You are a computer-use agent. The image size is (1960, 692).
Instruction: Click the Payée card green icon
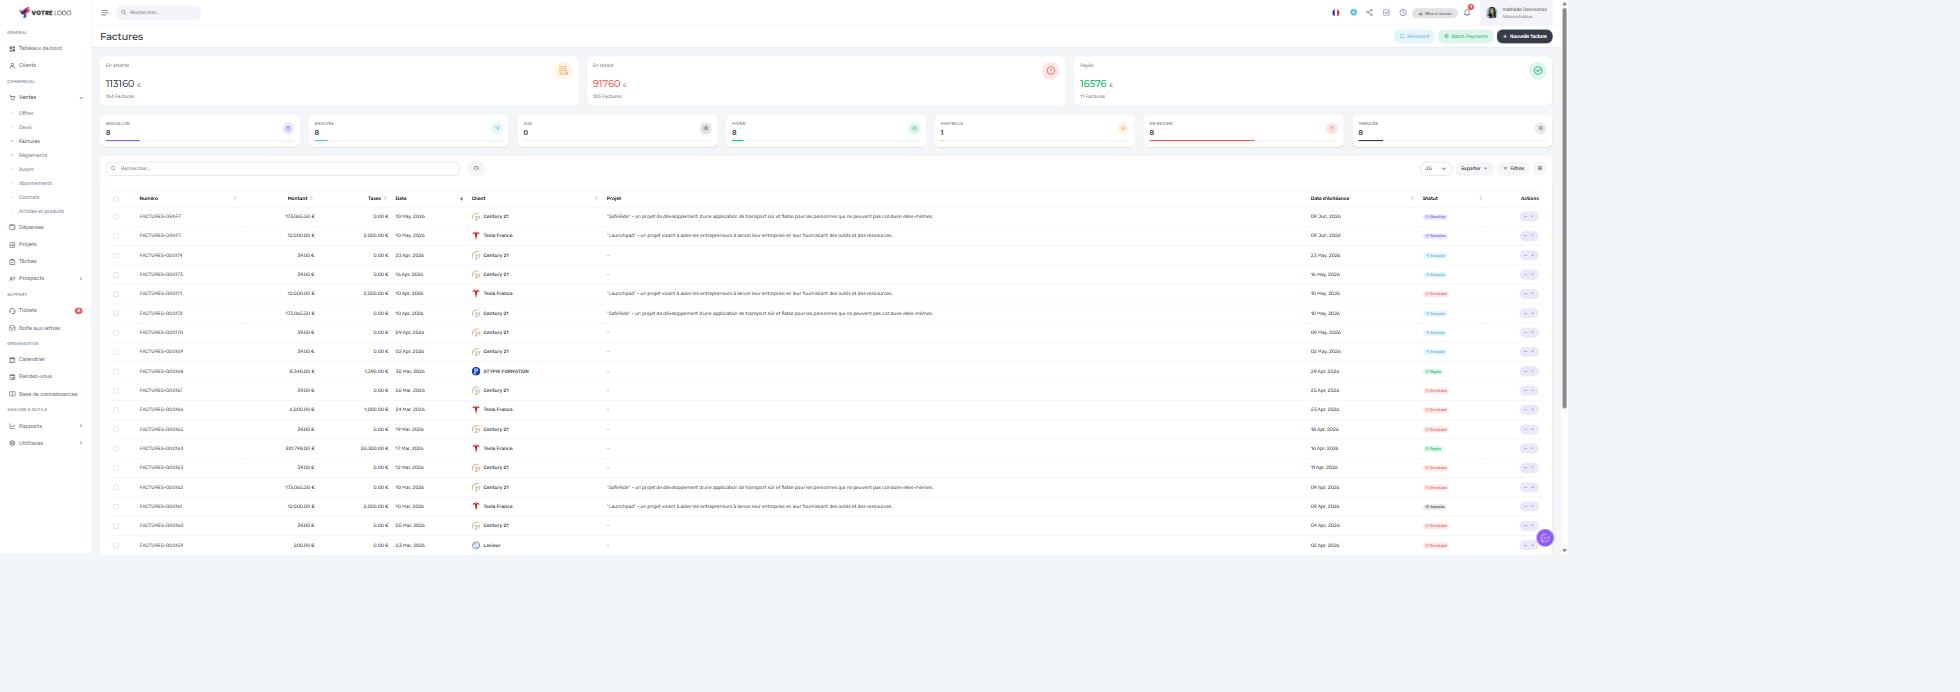pos(914,128)
